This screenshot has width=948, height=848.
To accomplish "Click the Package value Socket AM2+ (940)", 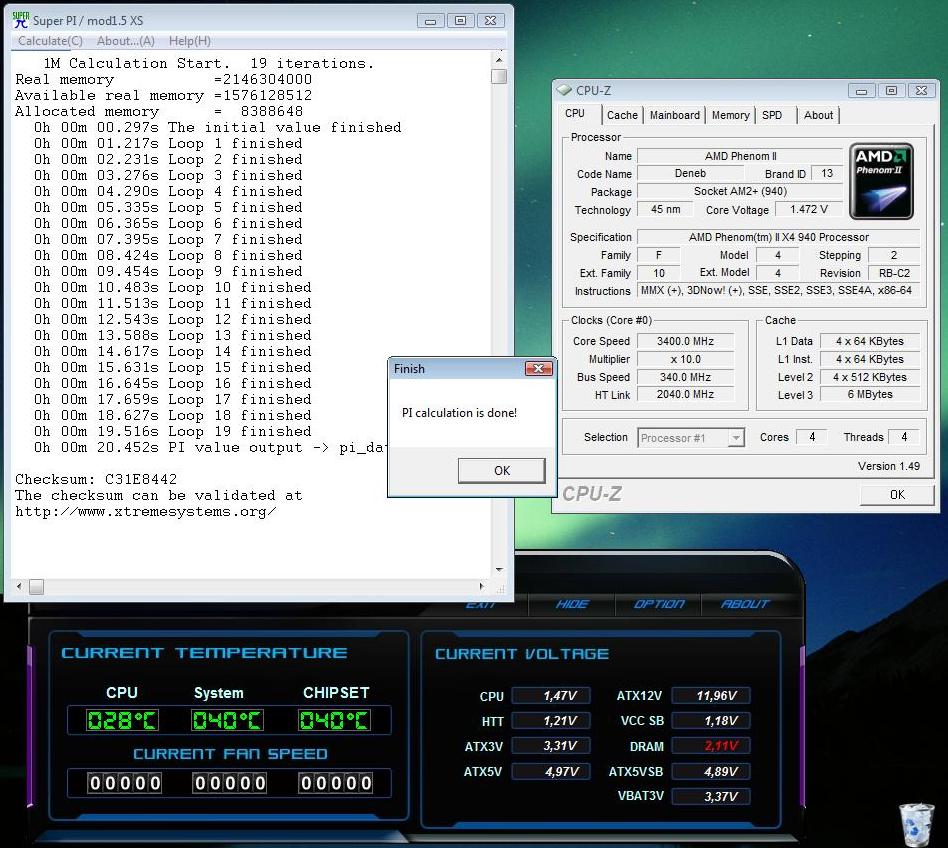I will click(x=740, y=191).
